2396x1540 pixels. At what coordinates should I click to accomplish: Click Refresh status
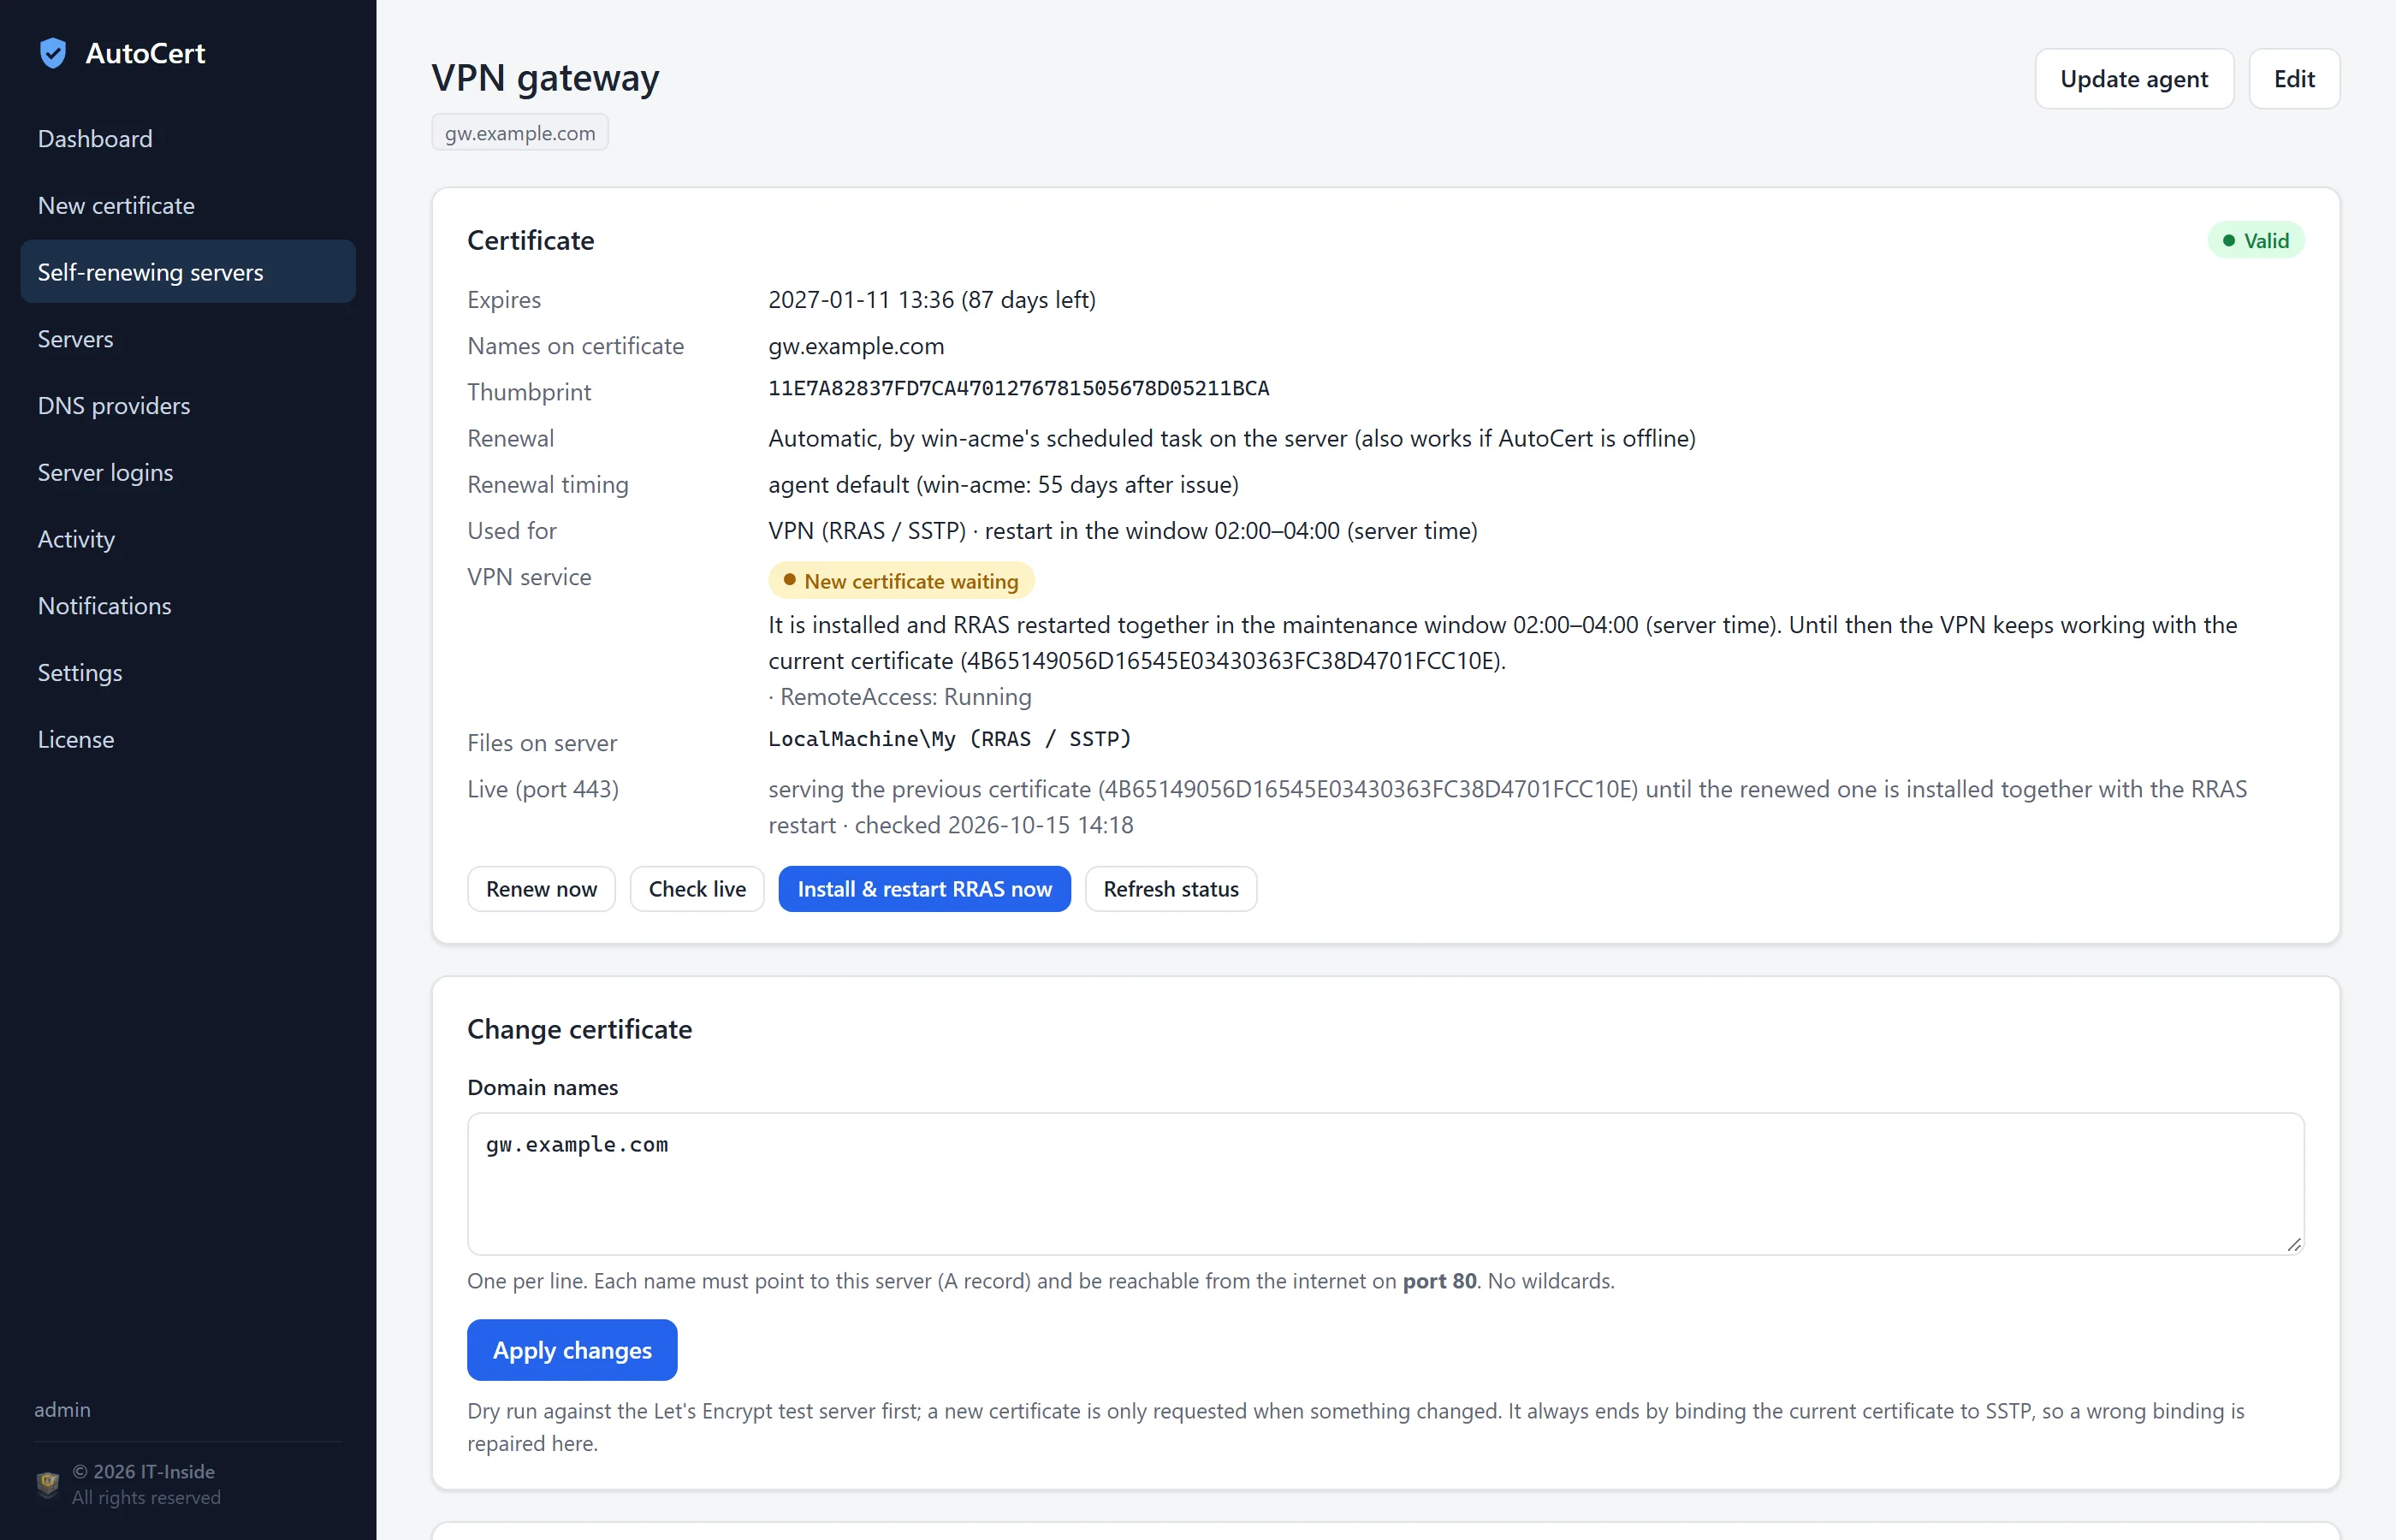1171,889
